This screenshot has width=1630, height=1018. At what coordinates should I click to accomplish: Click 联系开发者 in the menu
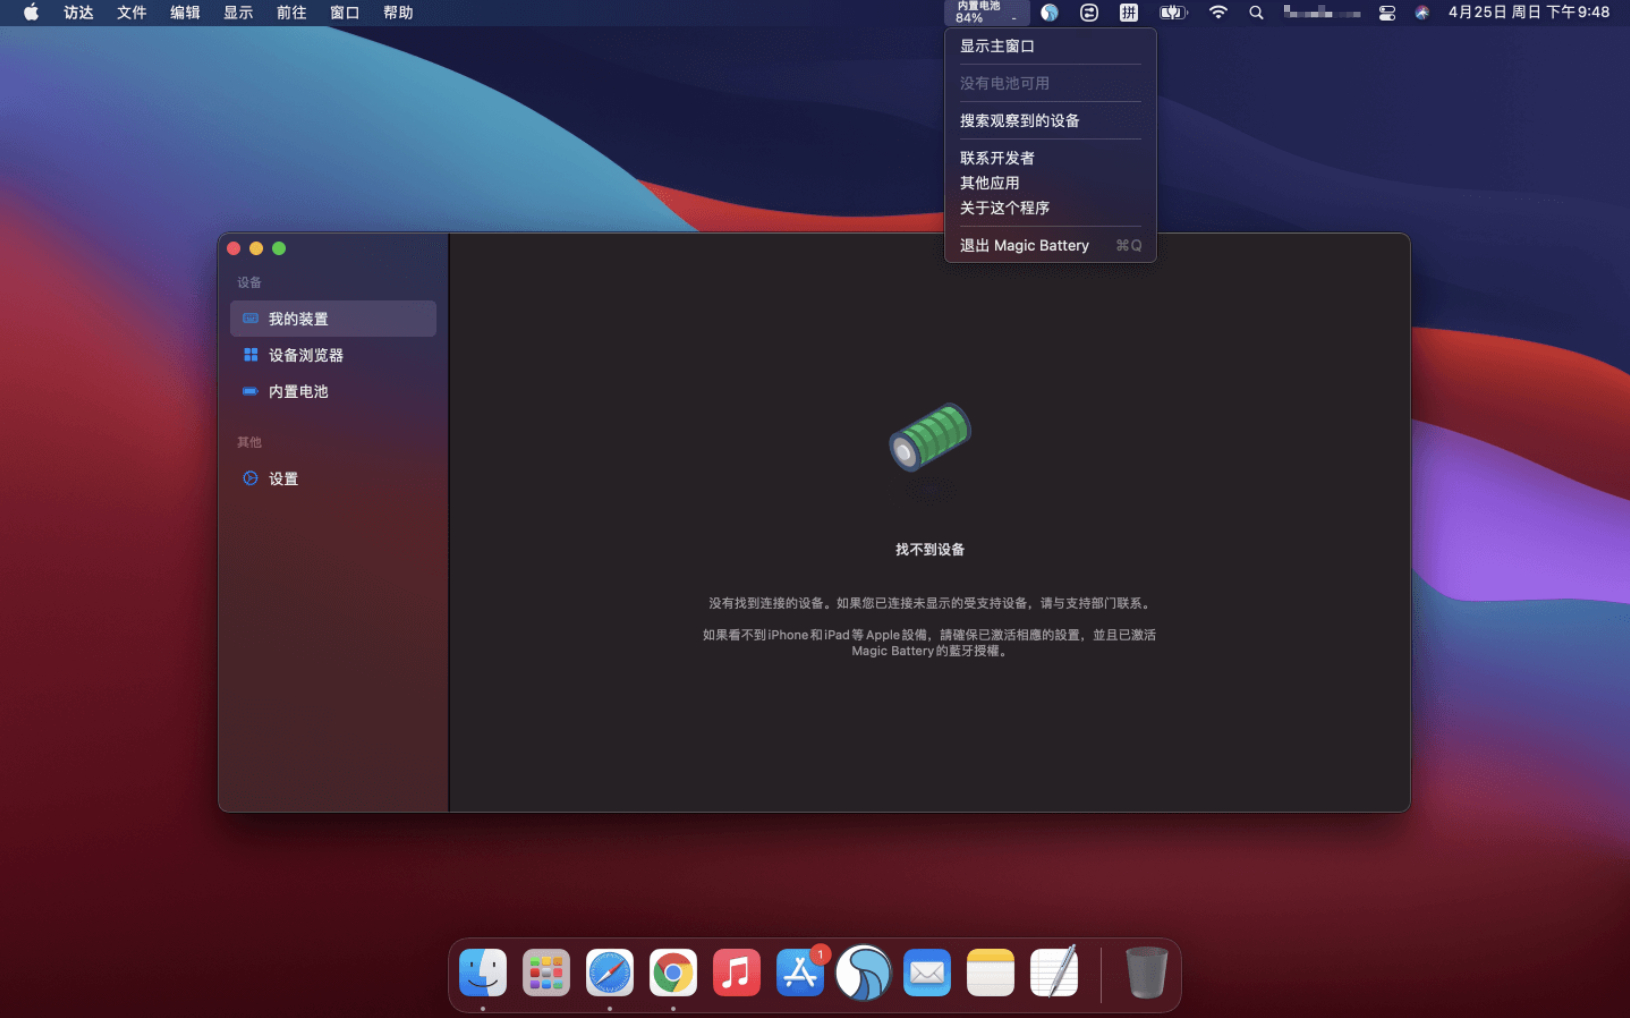tap(997, 158)
